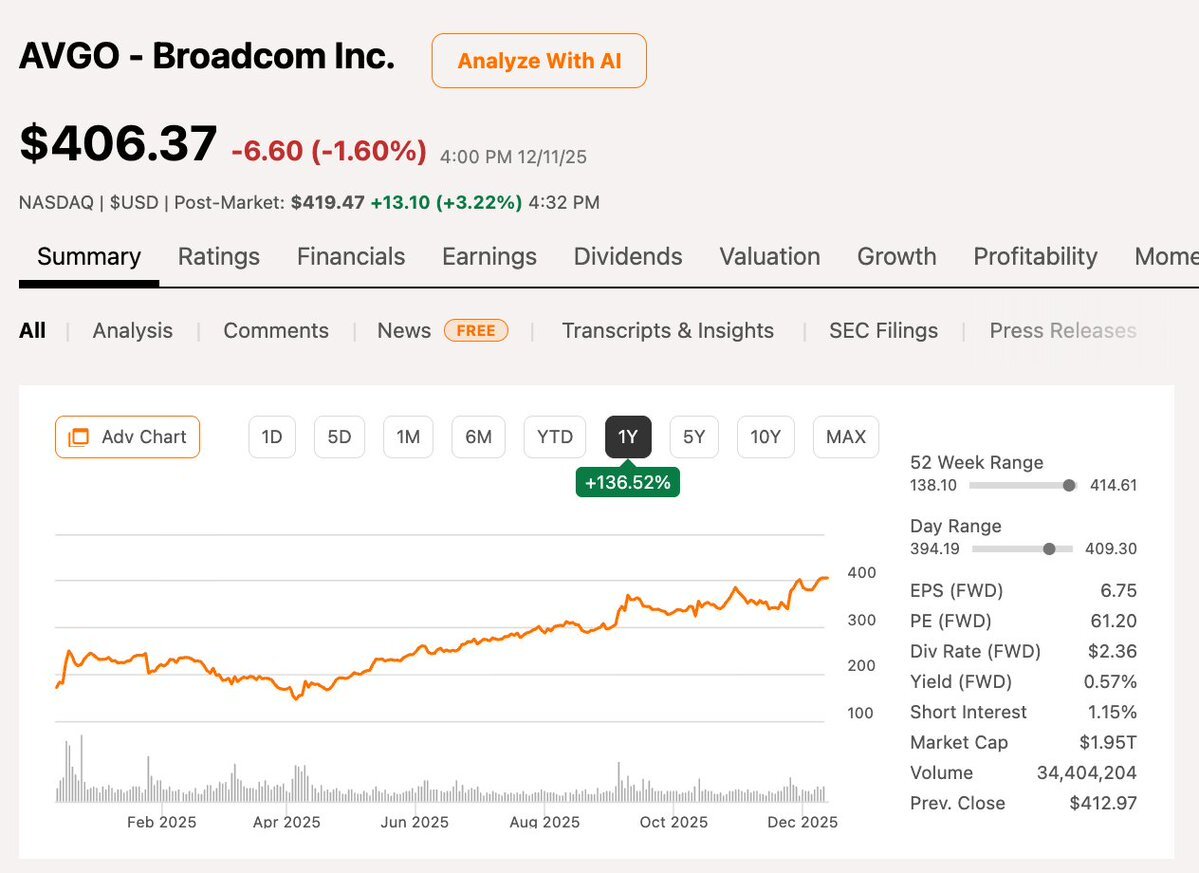The image size is (1199, 873).
Task: Open the News filter link
Action: coord(404,331)
